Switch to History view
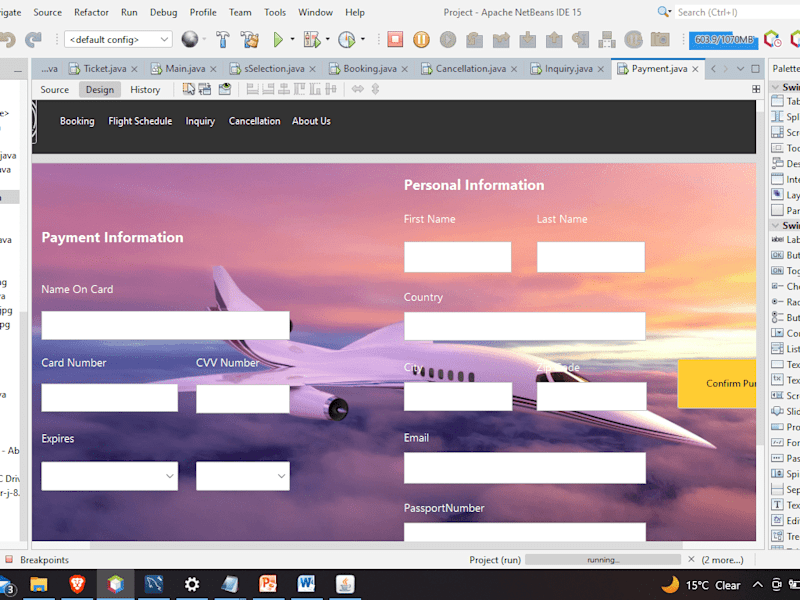Image resolution: width=800 pixels, height=600 pixels. point(145,90)
